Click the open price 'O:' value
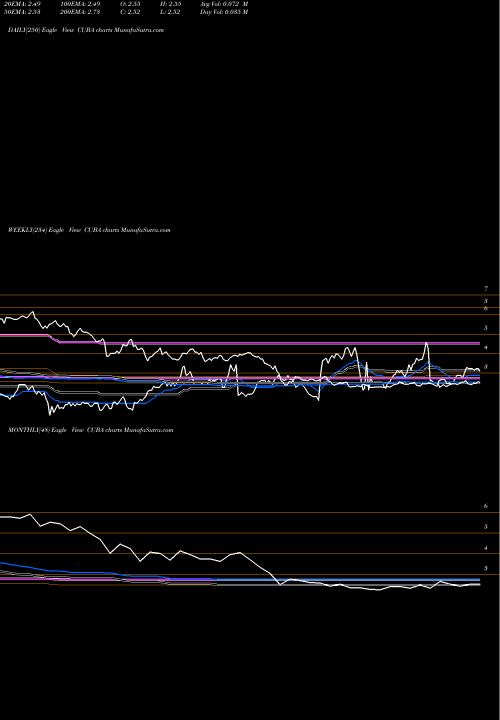The image size is (500, 720). pos(130,4)
